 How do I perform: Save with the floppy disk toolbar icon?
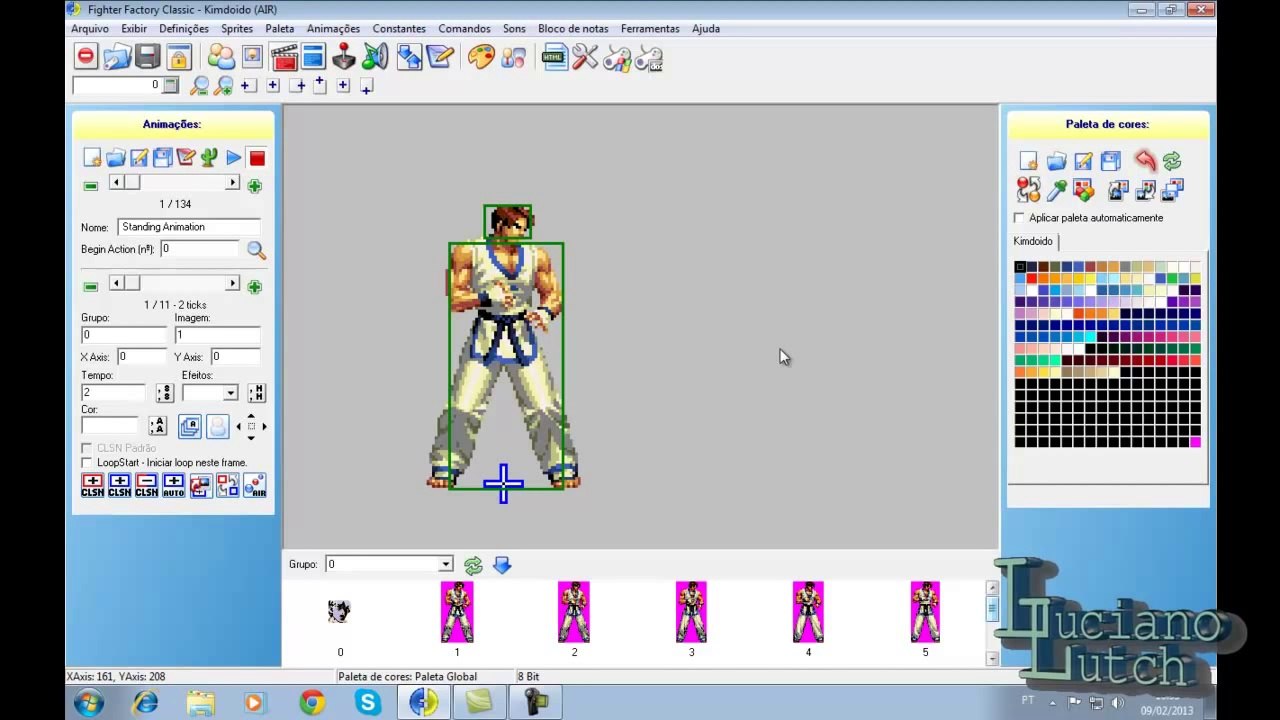point(148,57)
